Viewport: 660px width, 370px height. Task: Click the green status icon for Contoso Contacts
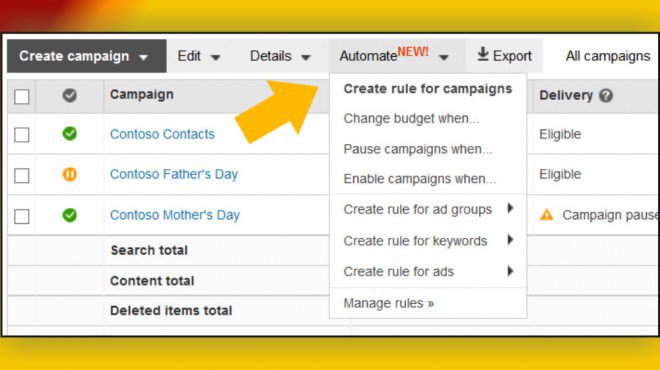pyautogui.click(x=69, y=134)
